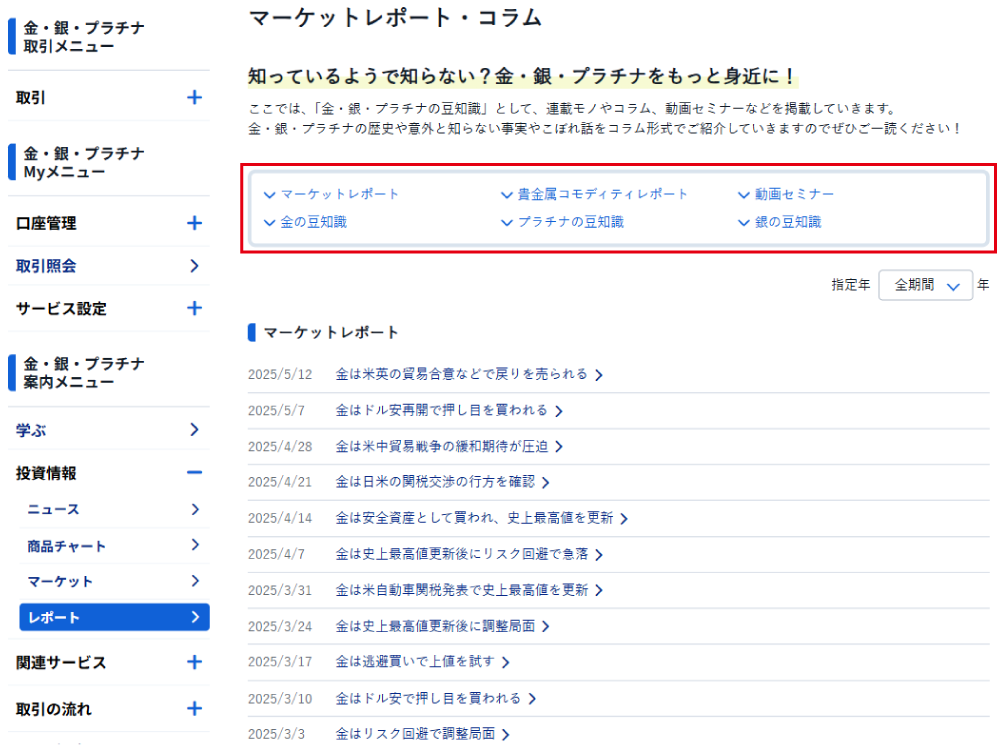Expand 関連サービス plus icon
The image size is (1000, 752).
point(194,662)
